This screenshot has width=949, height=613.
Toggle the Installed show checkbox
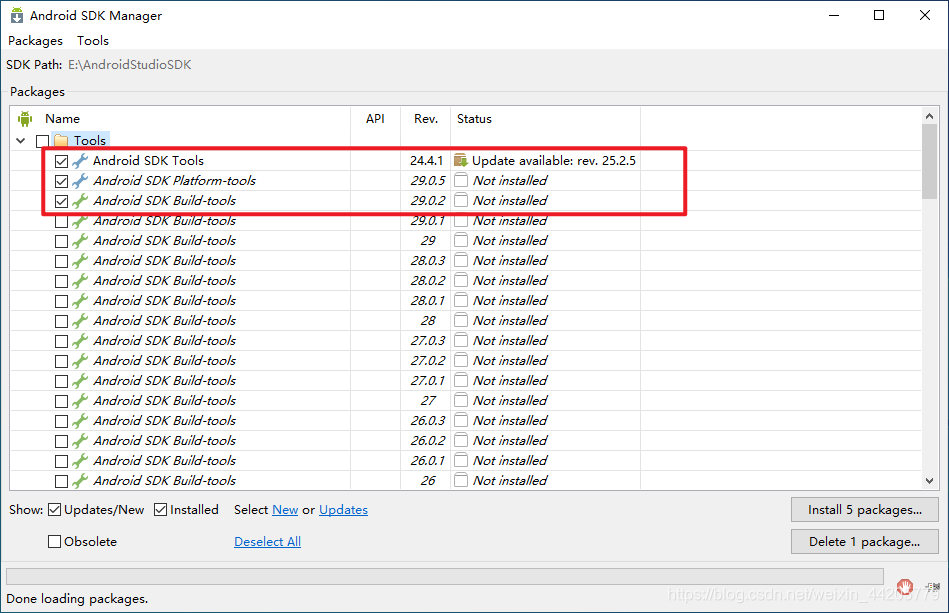pyautogui.click(x=160, y=510)
